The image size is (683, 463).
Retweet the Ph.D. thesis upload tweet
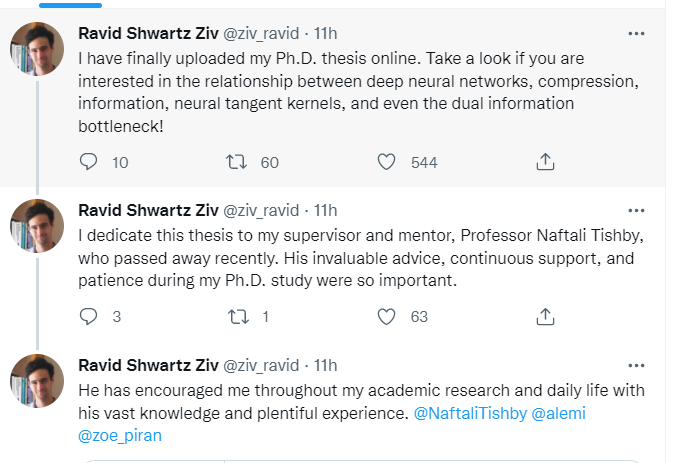(237, 162)
